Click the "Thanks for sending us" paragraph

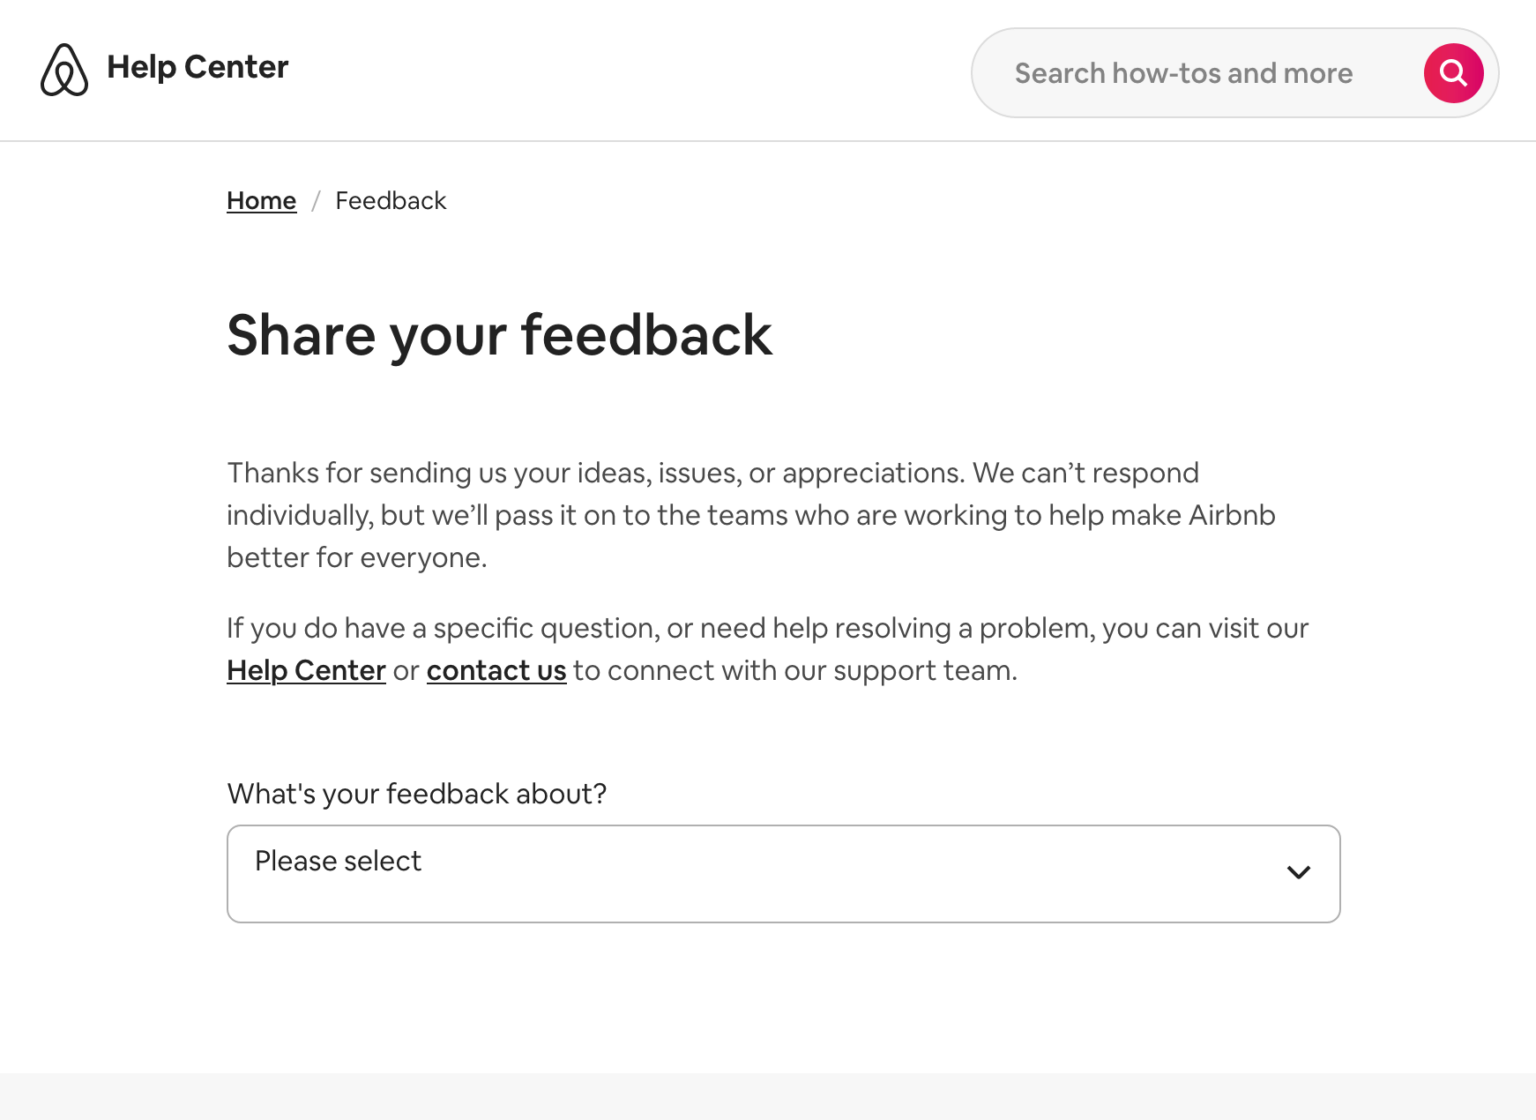(x=712, y=473)
